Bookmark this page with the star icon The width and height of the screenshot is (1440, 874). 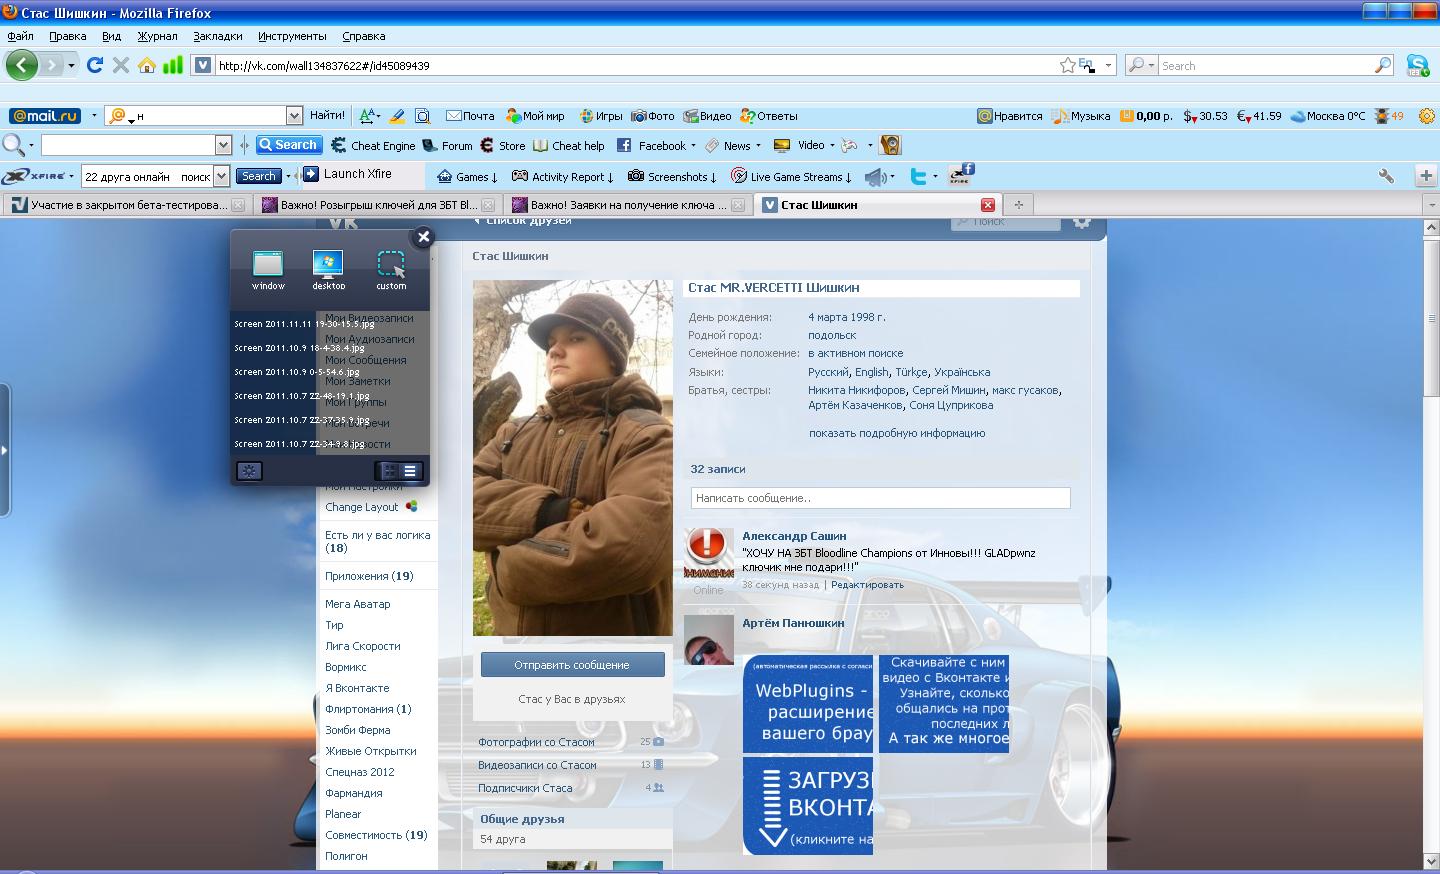[1067, 65]
